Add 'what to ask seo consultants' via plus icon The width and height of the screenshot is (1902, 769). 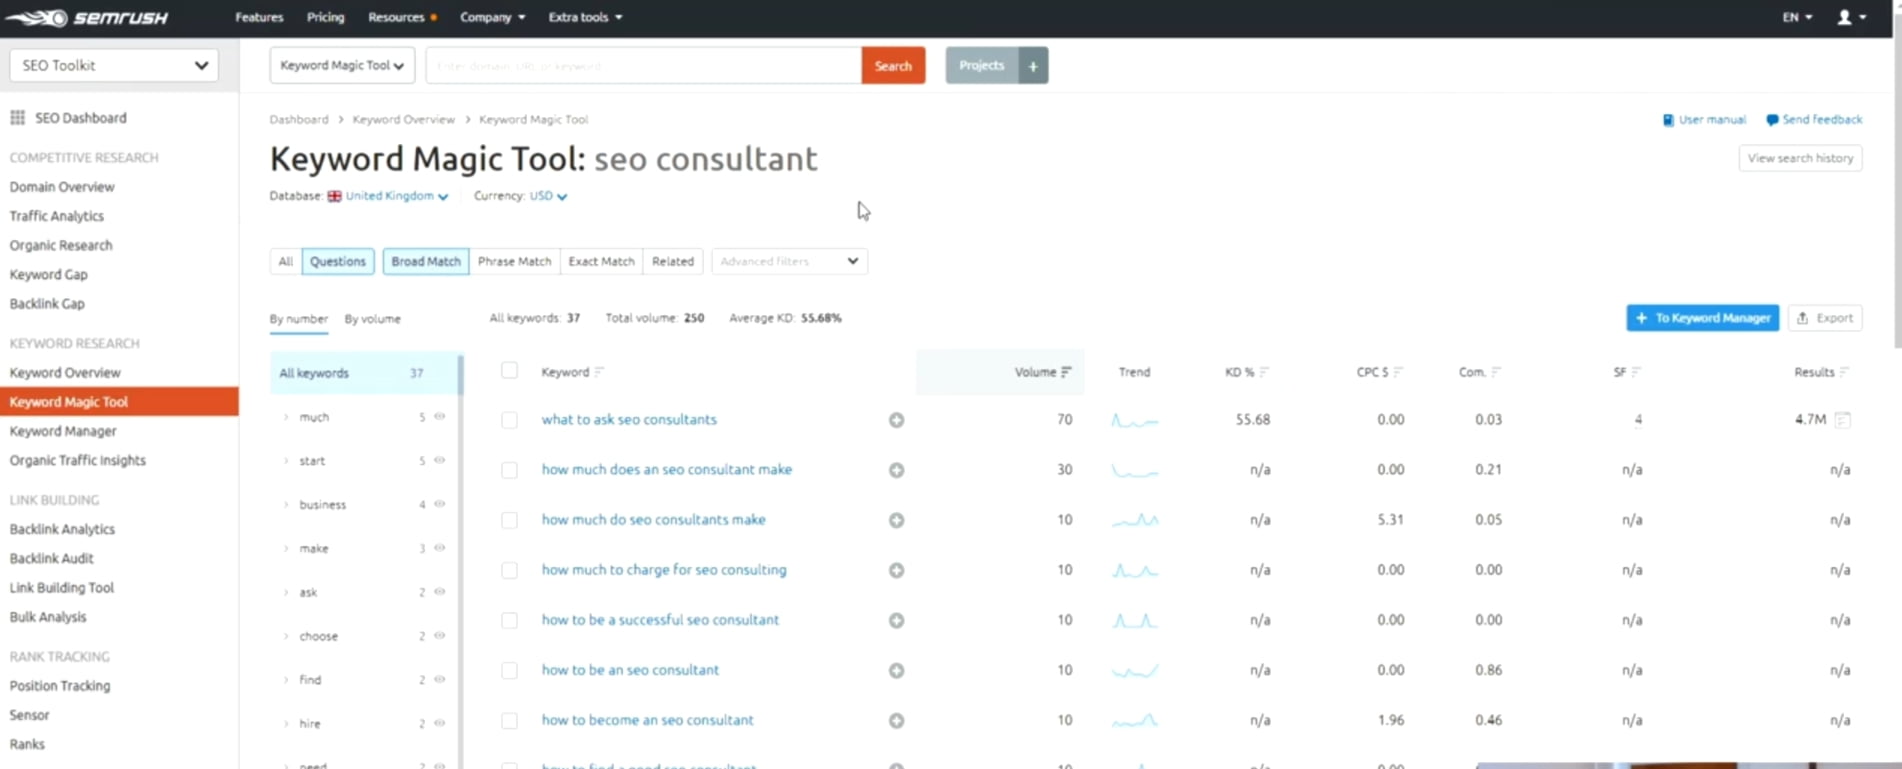896,420
